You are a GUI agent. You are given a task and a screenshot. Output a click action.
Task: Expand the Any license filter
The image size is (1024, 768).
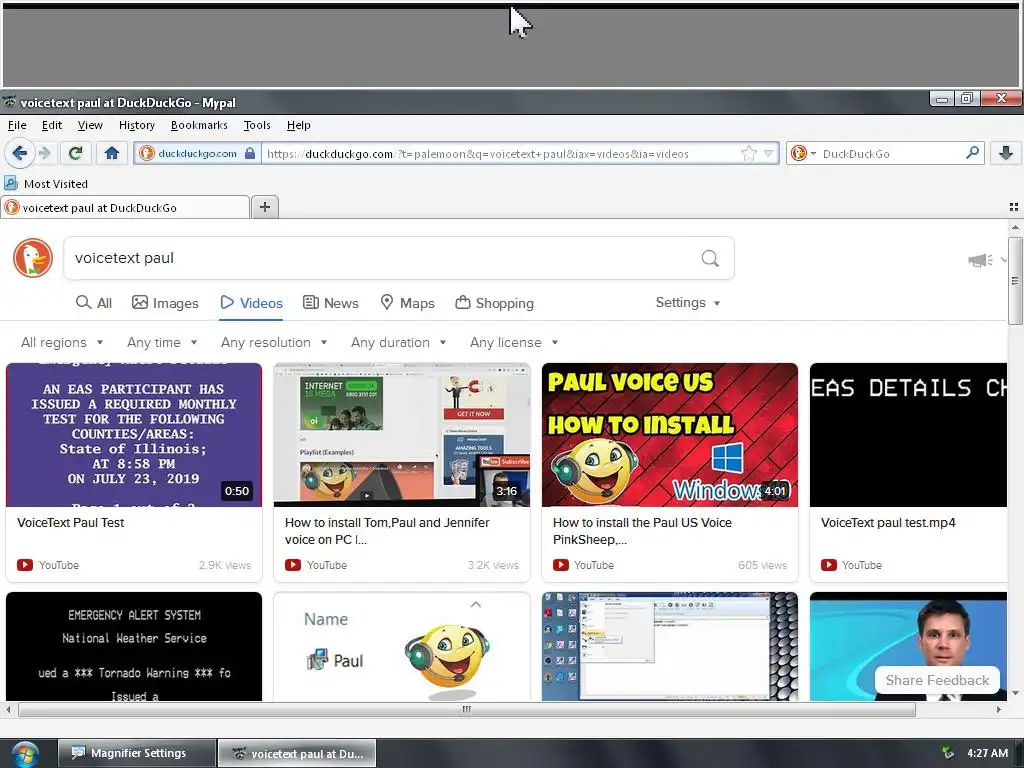(514, 342)
